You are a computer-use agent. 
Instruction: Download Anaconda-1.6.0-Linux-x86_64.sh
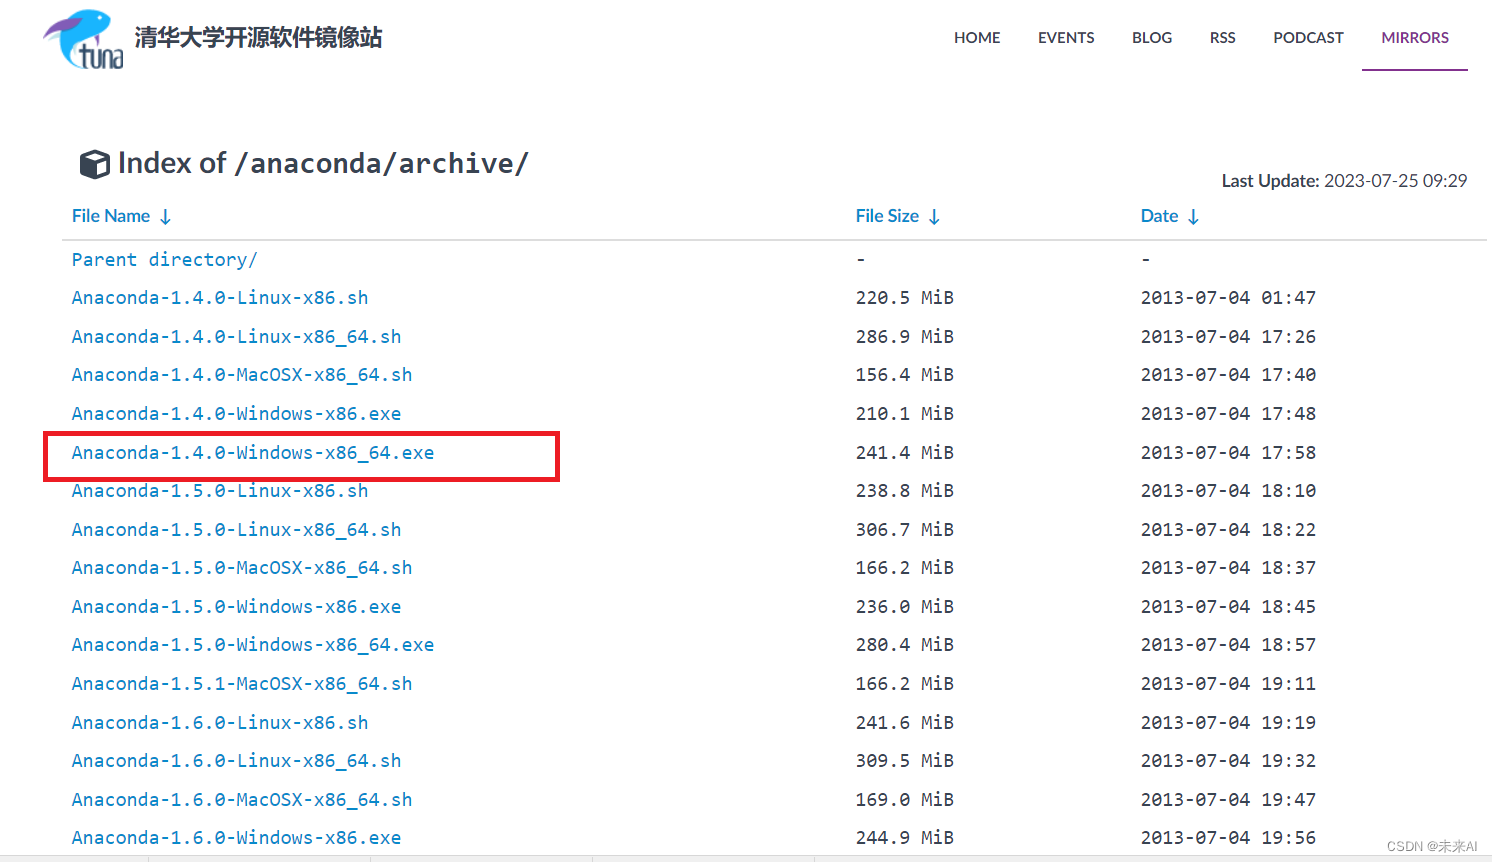tap(236, 761)
